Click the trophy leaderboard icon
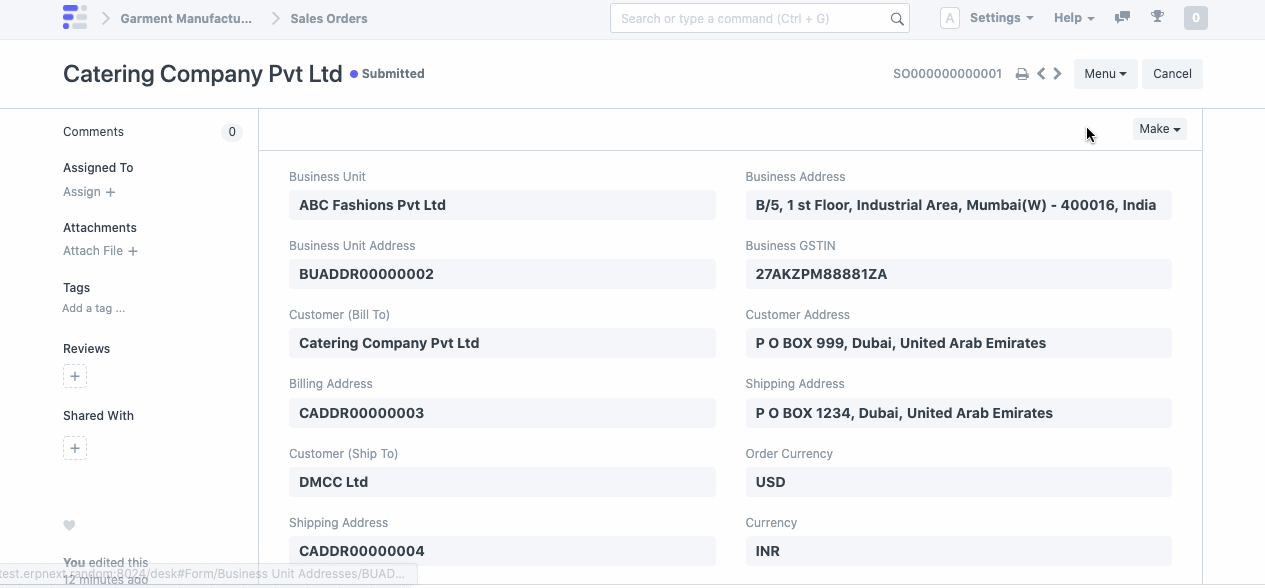The image size is (1265, 588). [x=1158, y=17]
